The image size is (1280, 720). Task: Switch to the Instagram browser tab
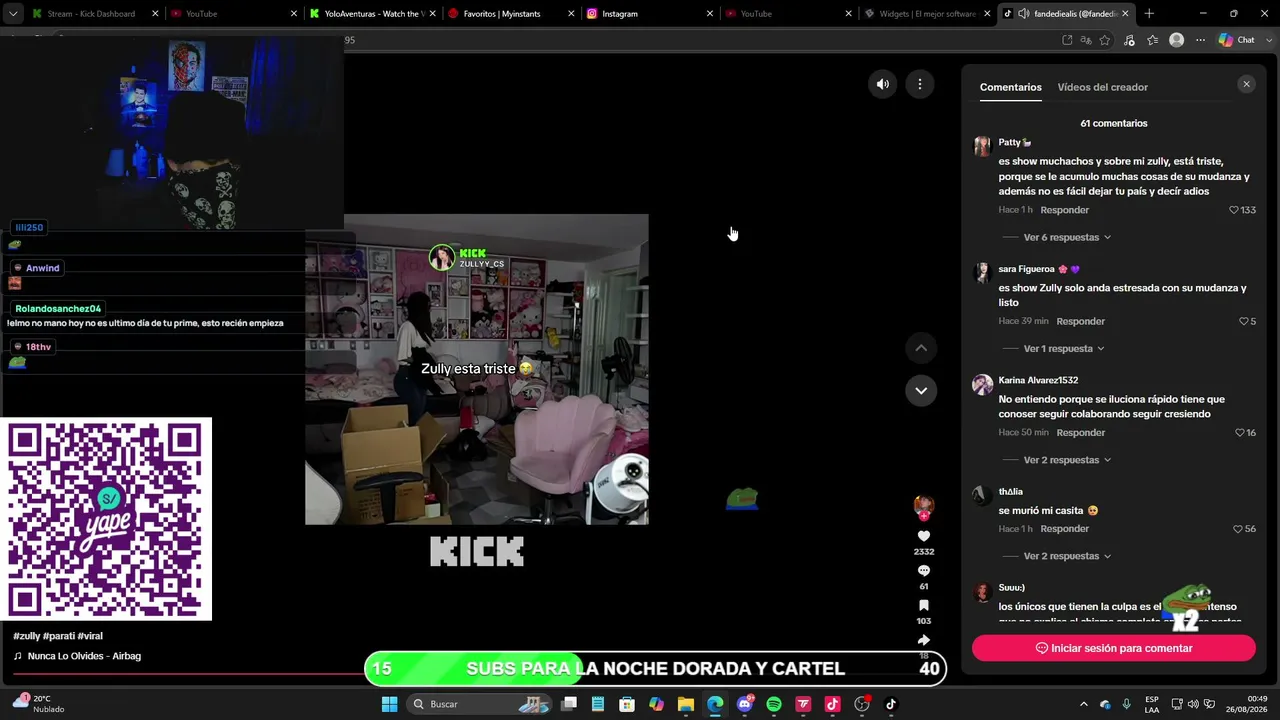point(651,14)
